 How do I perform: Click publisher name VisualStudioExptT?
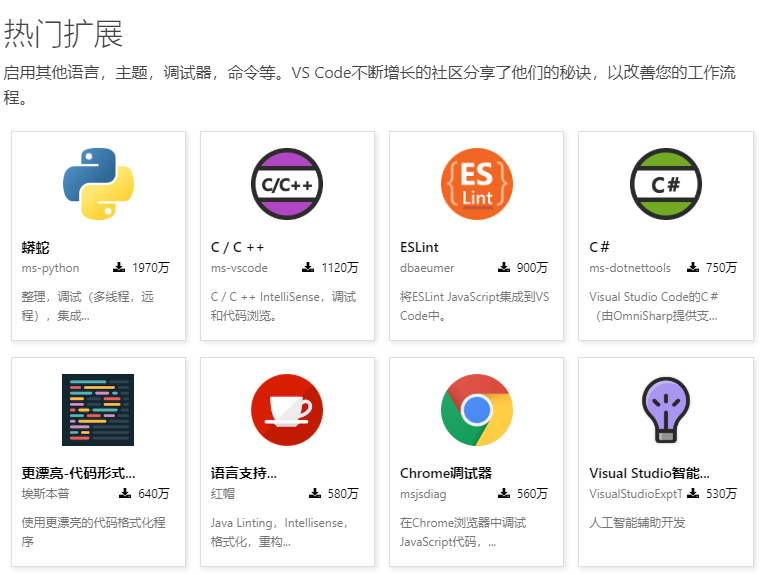(636, 494)
